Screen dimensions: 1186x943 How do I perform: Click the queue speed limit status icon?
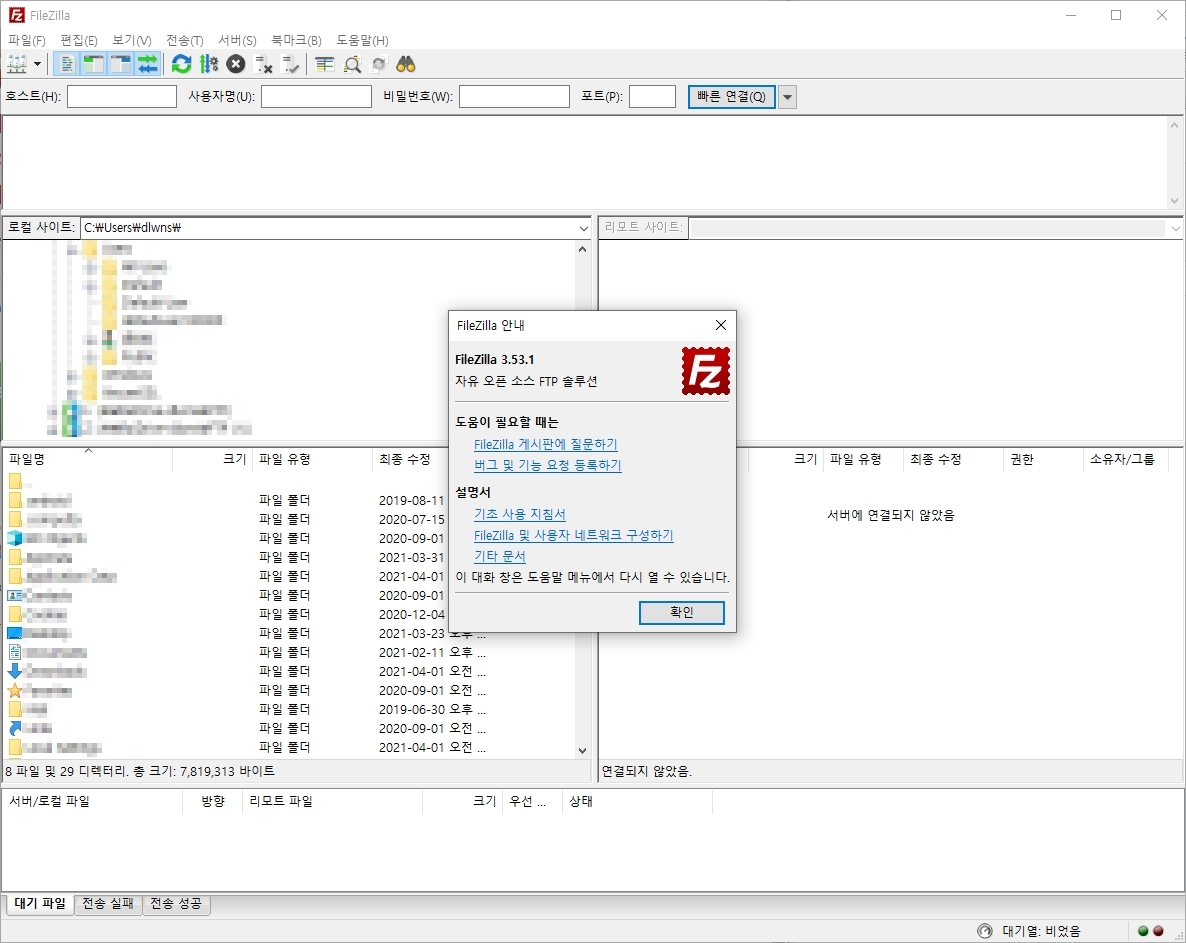[x=985, y=931]
